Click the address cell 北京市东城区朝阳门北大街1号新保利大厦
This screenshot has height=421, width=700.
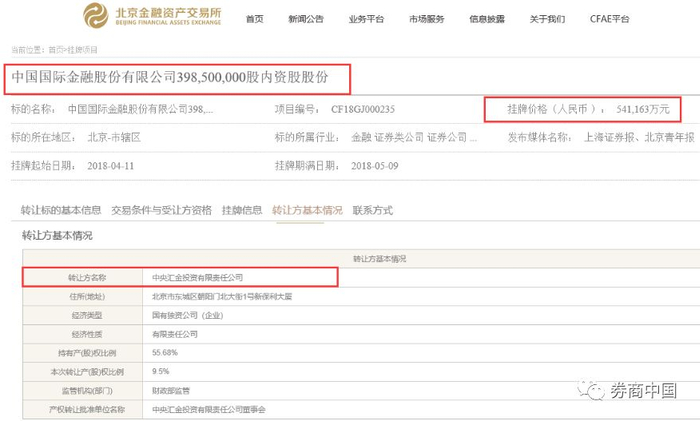pos(222,296)
